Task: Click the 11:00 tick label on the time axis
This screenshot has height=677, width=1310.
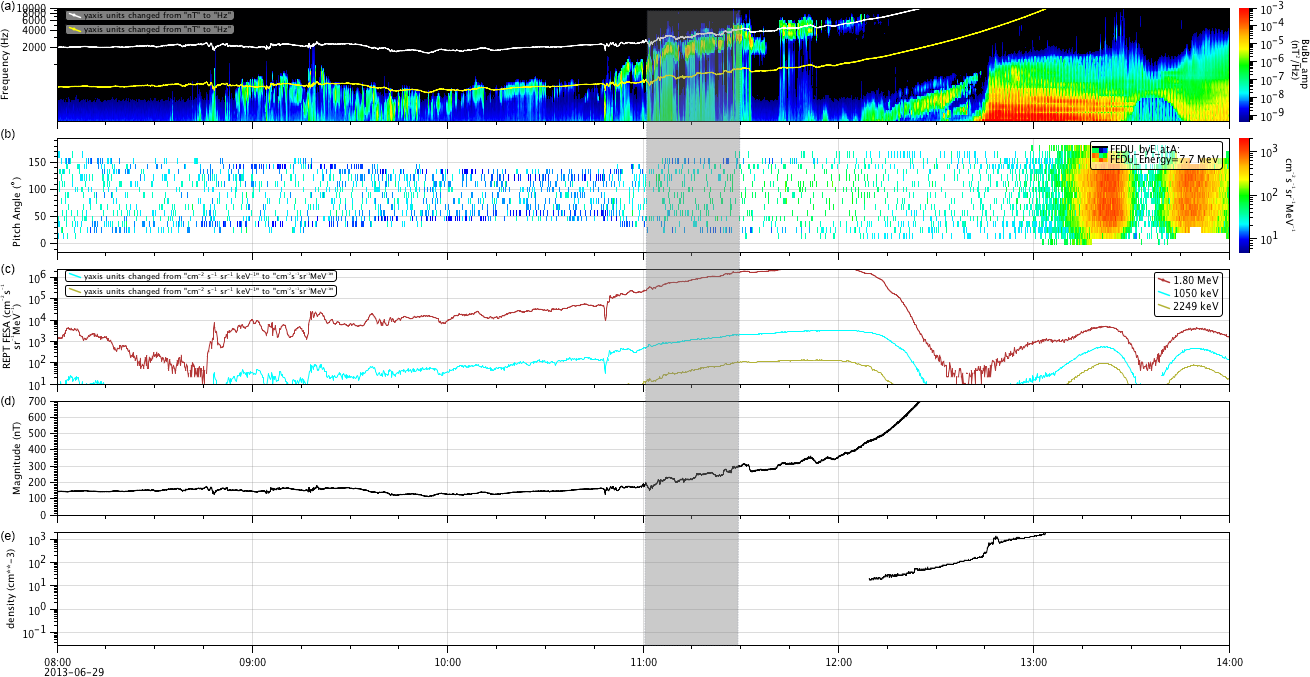Action: 643,662
